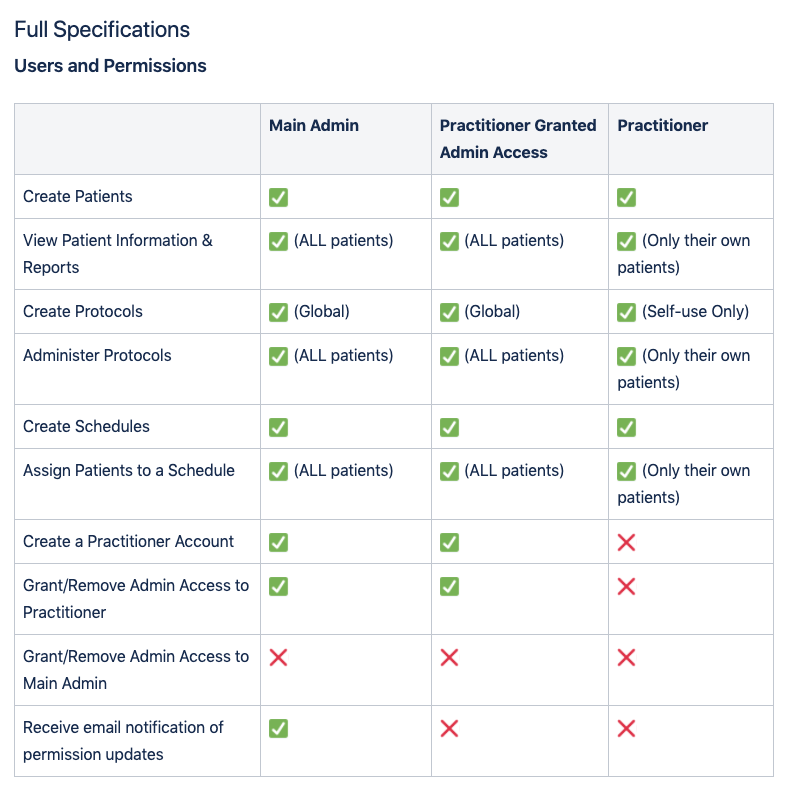
Task: Click Main Admin check mark for Create Protocols
Action: pos(278,312)
